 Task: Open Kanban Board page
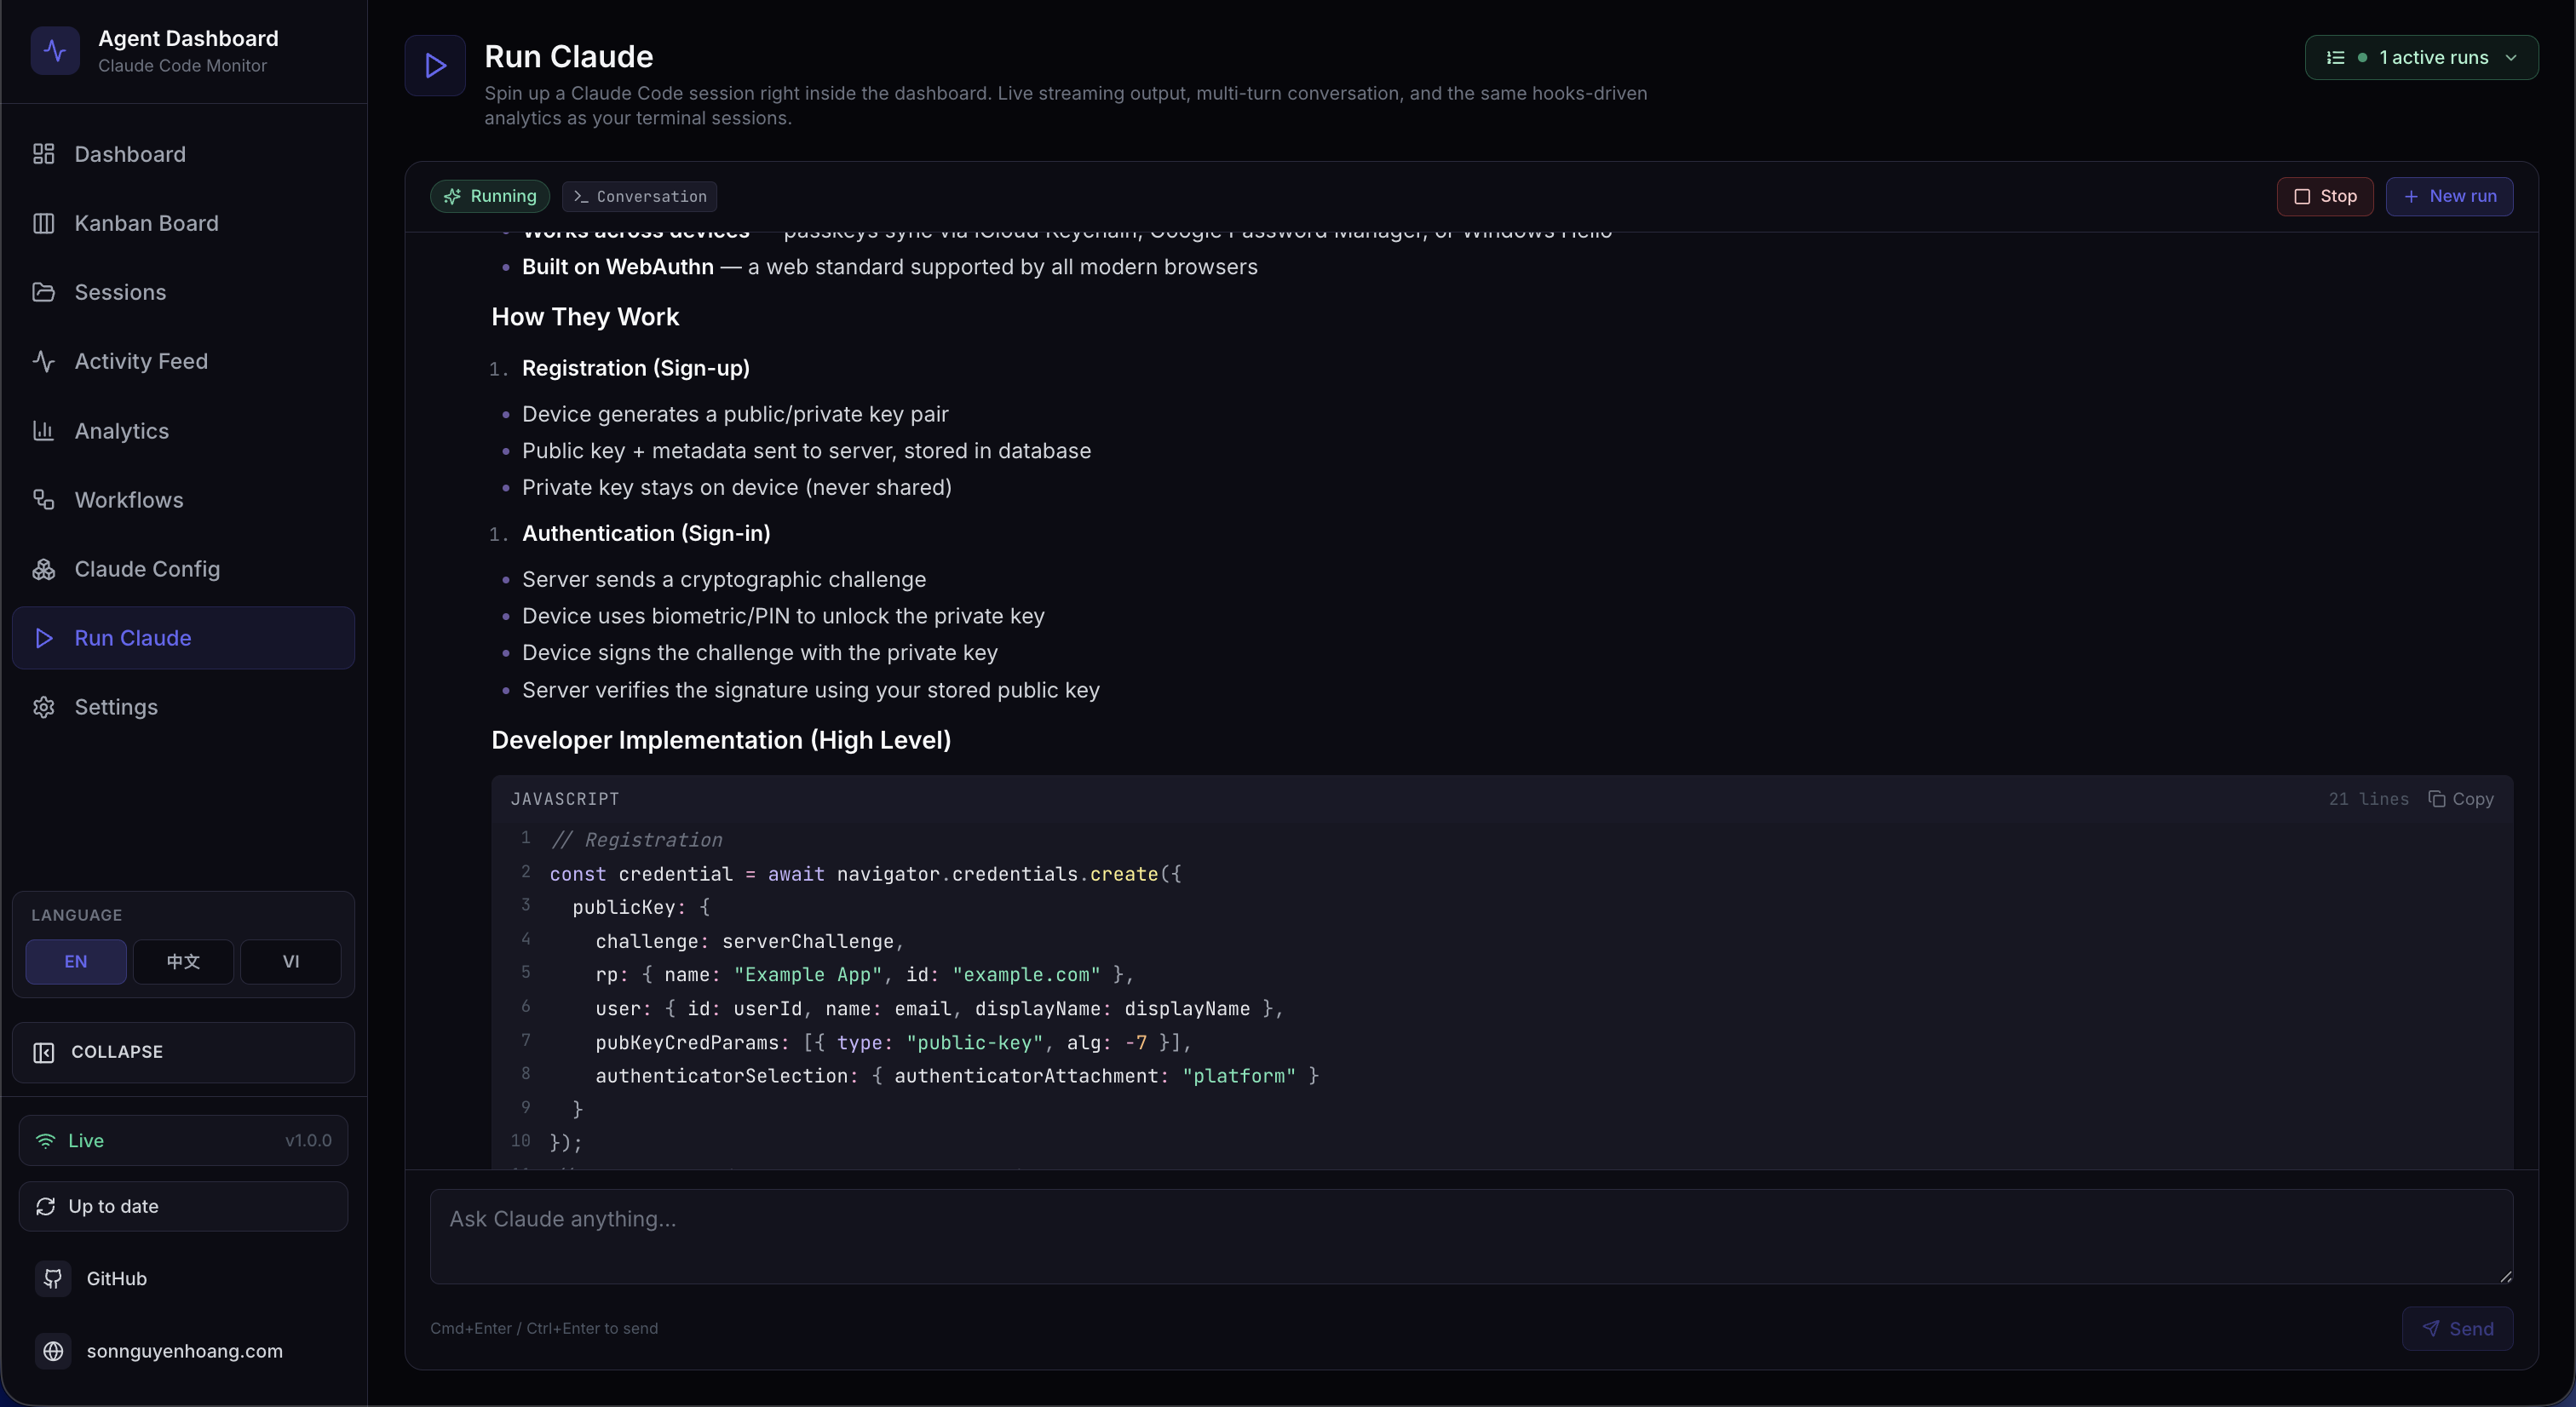pyautogui.click(x=183, y=223)
